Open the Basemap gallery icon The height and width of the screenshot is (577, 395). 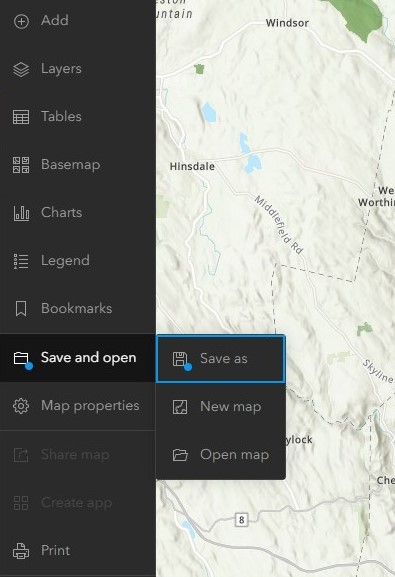pos(21,165)
